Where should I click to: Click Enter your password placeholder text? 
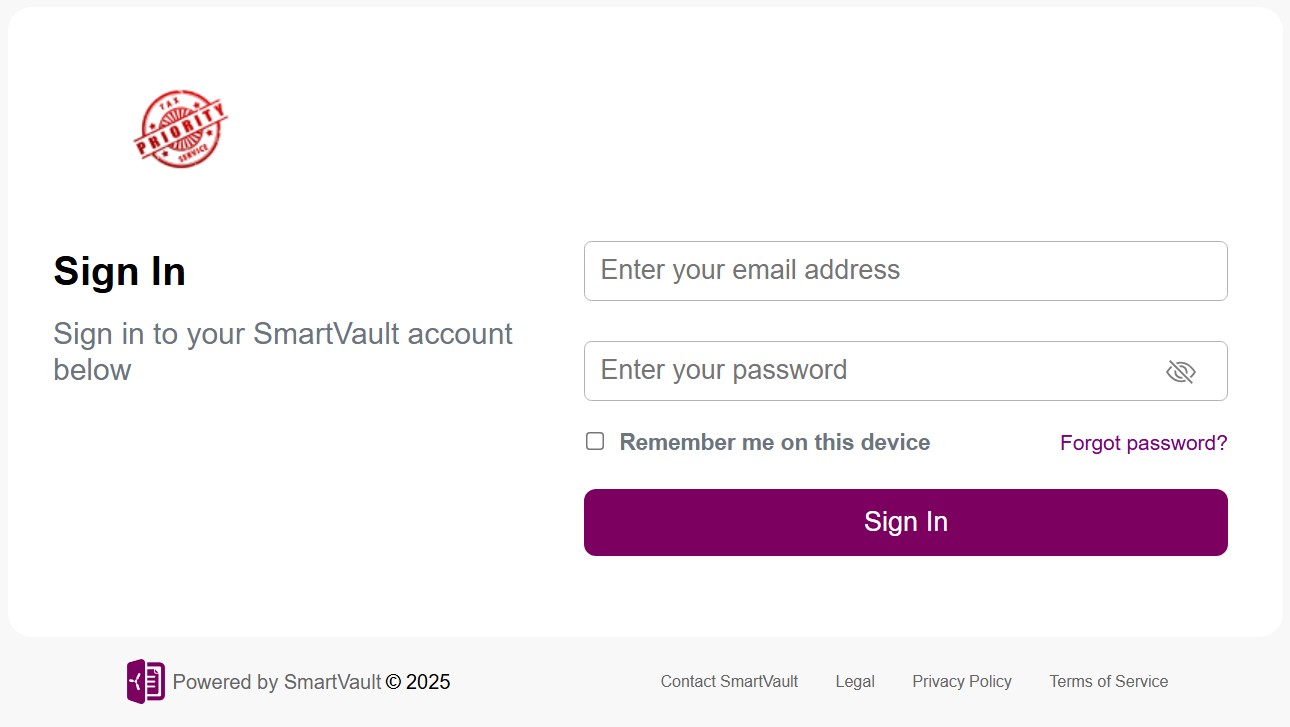coord(723,370)
